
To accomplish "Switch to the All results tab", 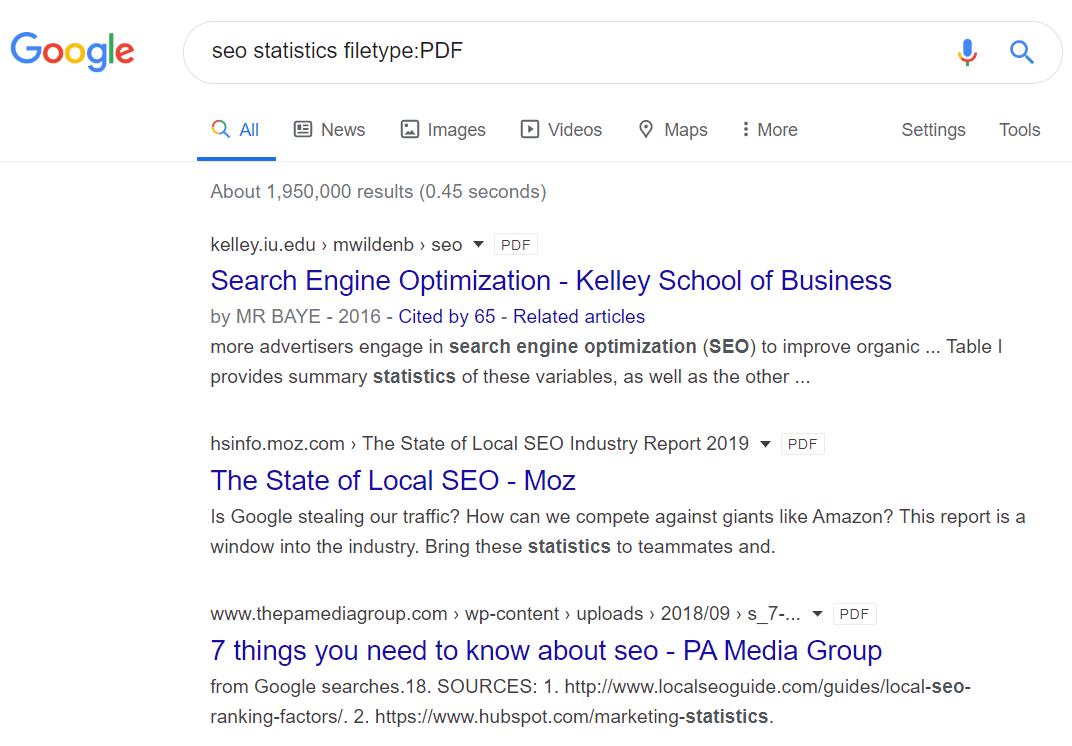I will (x=236, y=129).
